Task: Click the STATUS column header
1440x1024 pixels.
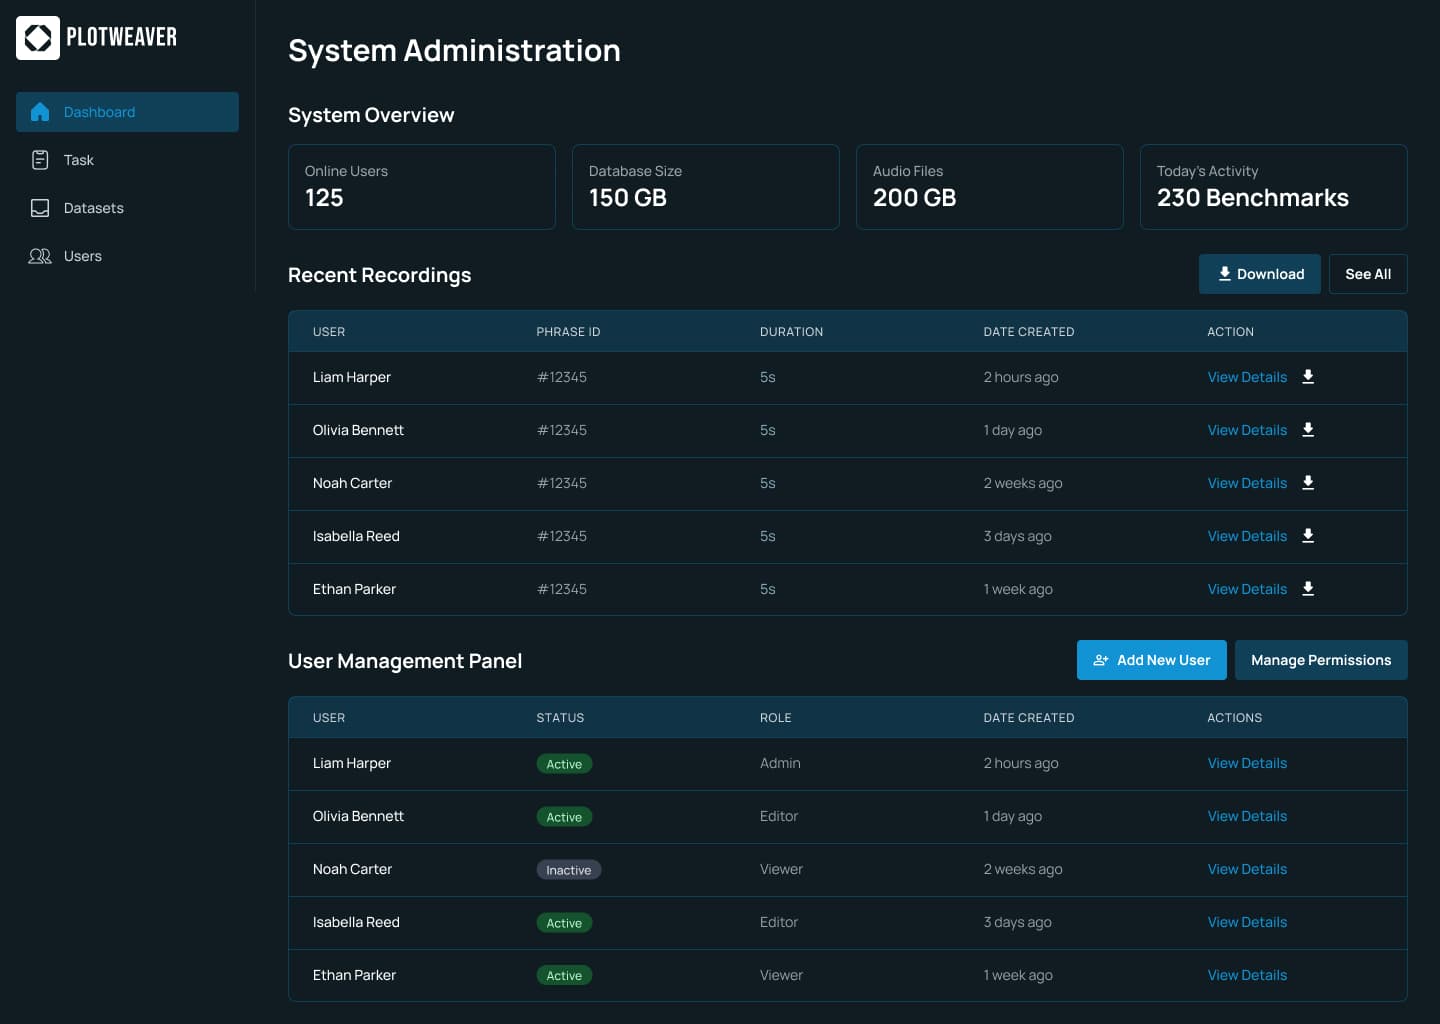Action: [x=560, y=718]
